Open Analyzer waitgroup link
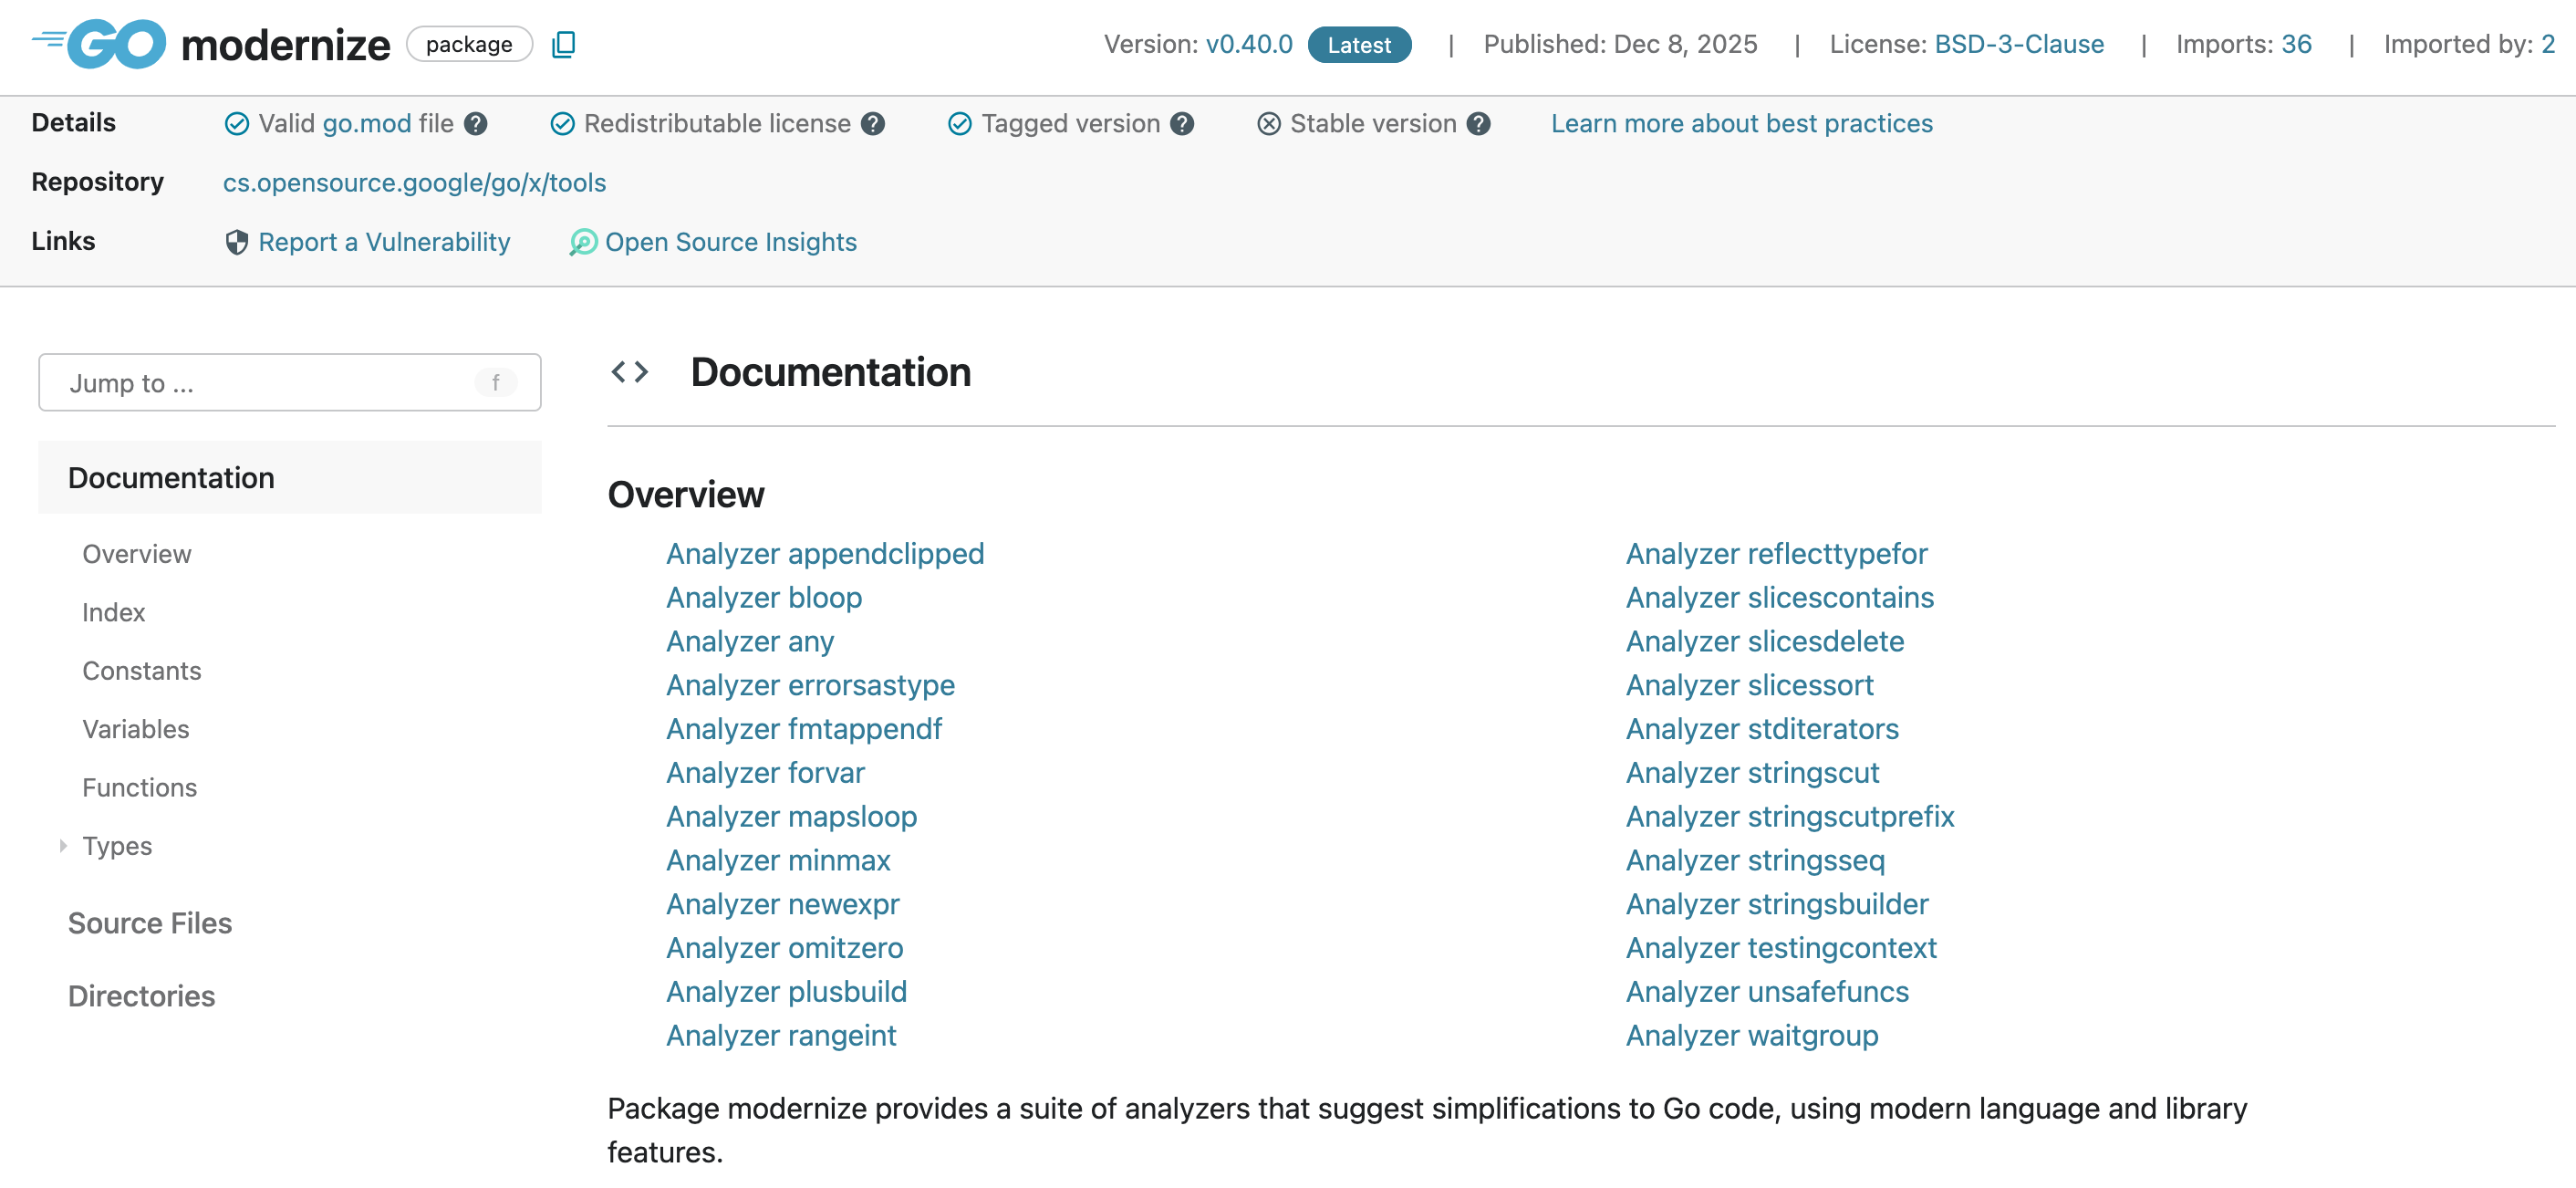 (1752, 1036)
